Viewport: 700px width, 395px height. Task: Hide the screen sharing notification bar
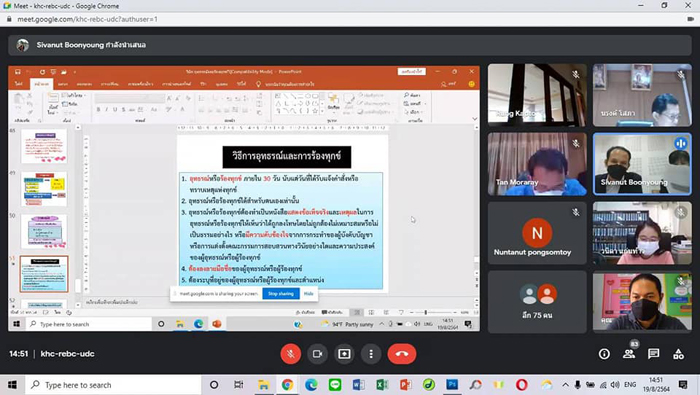[308, 294]
